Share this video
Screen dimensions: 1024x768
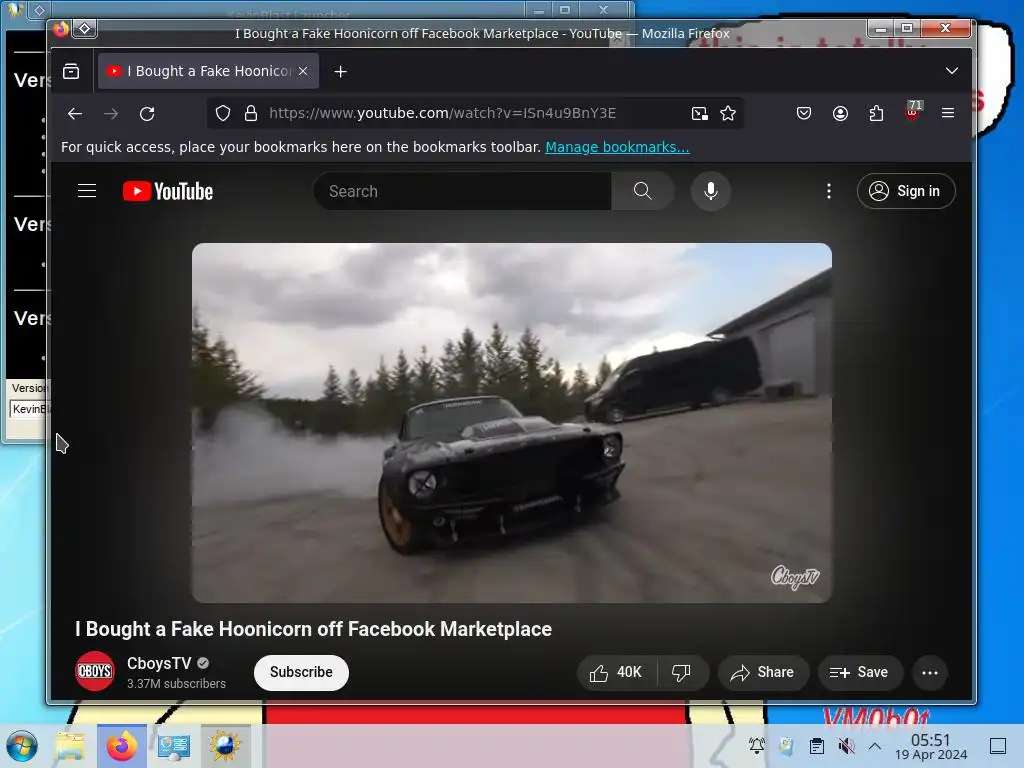pyautogui.click(x=763, y=673)
